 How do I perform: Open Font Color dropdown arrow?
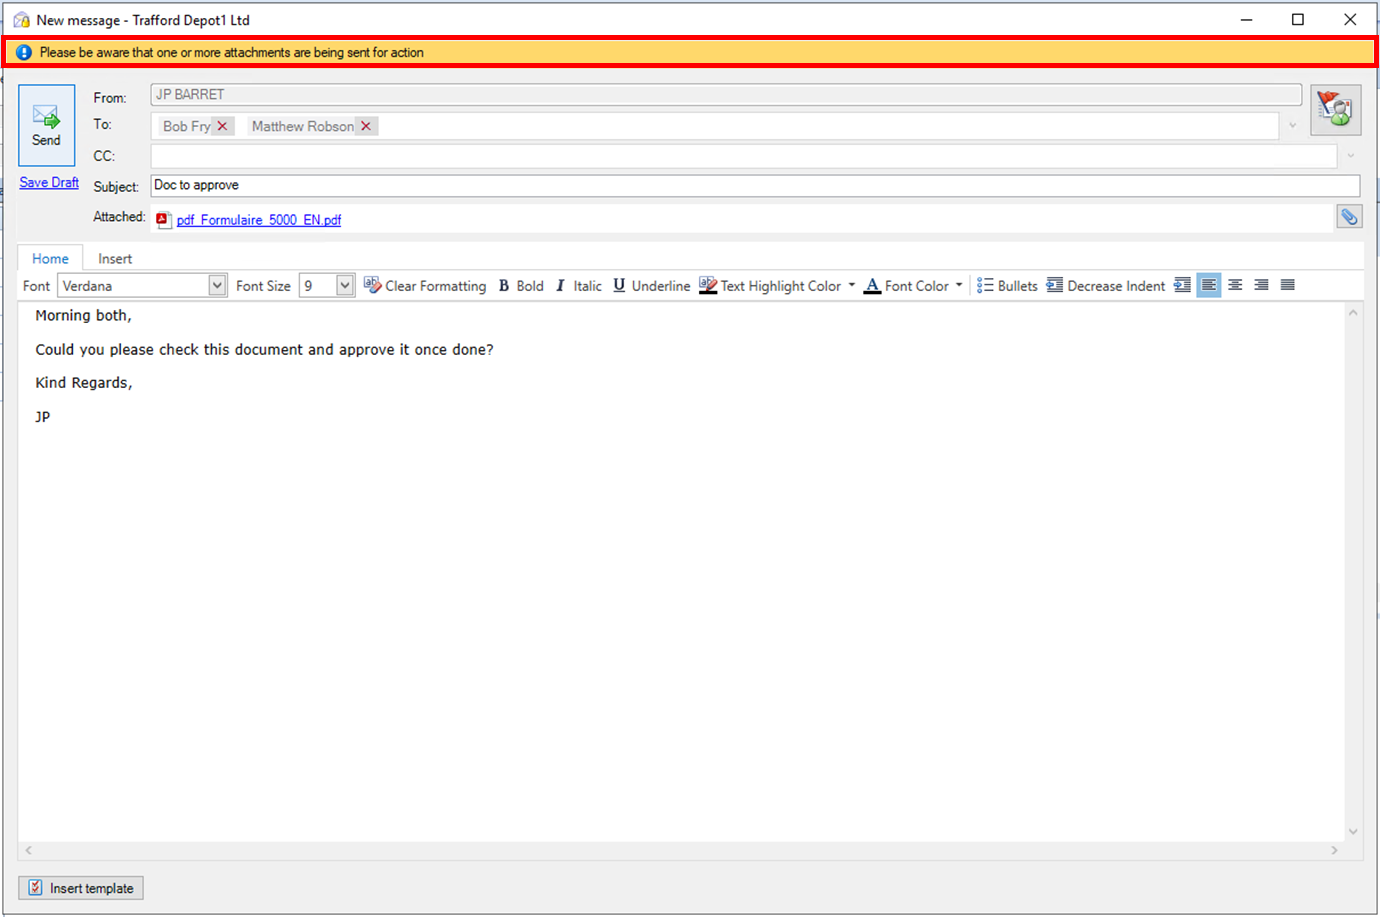[x=959, y=285]
